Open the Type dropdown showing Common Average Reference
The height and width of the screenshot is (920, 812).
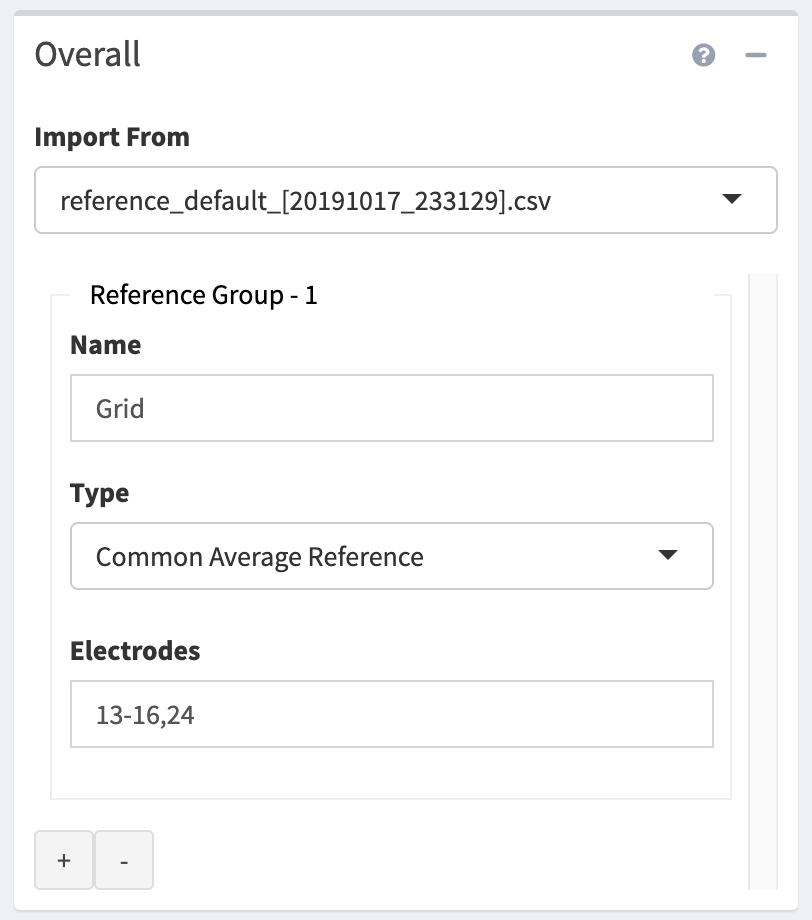click(391, 556)
